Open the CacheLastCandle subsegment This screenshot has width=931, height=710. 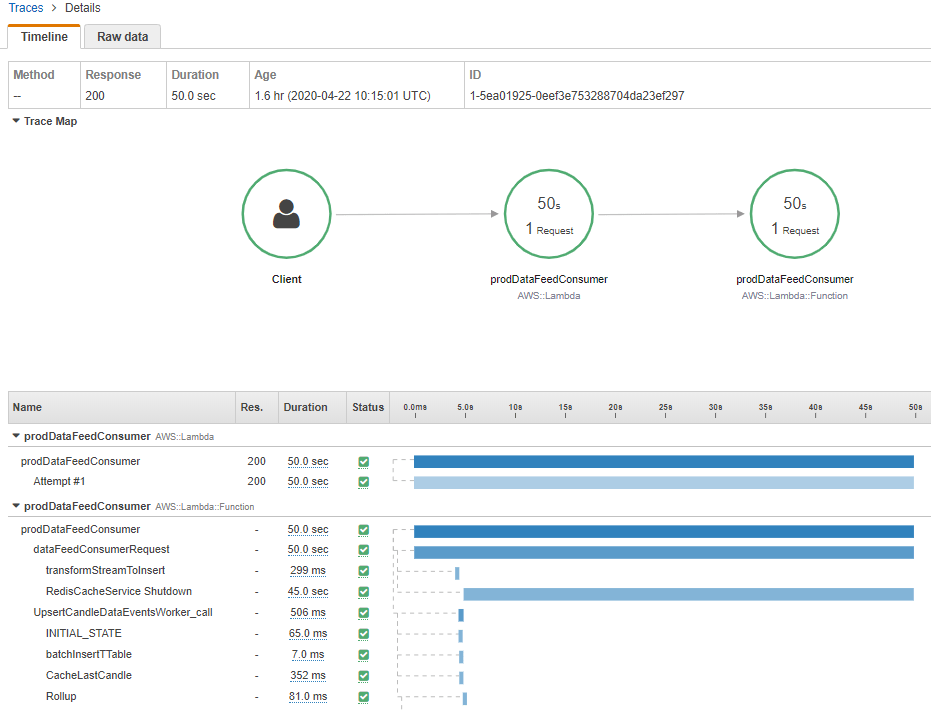pos(88,676)
